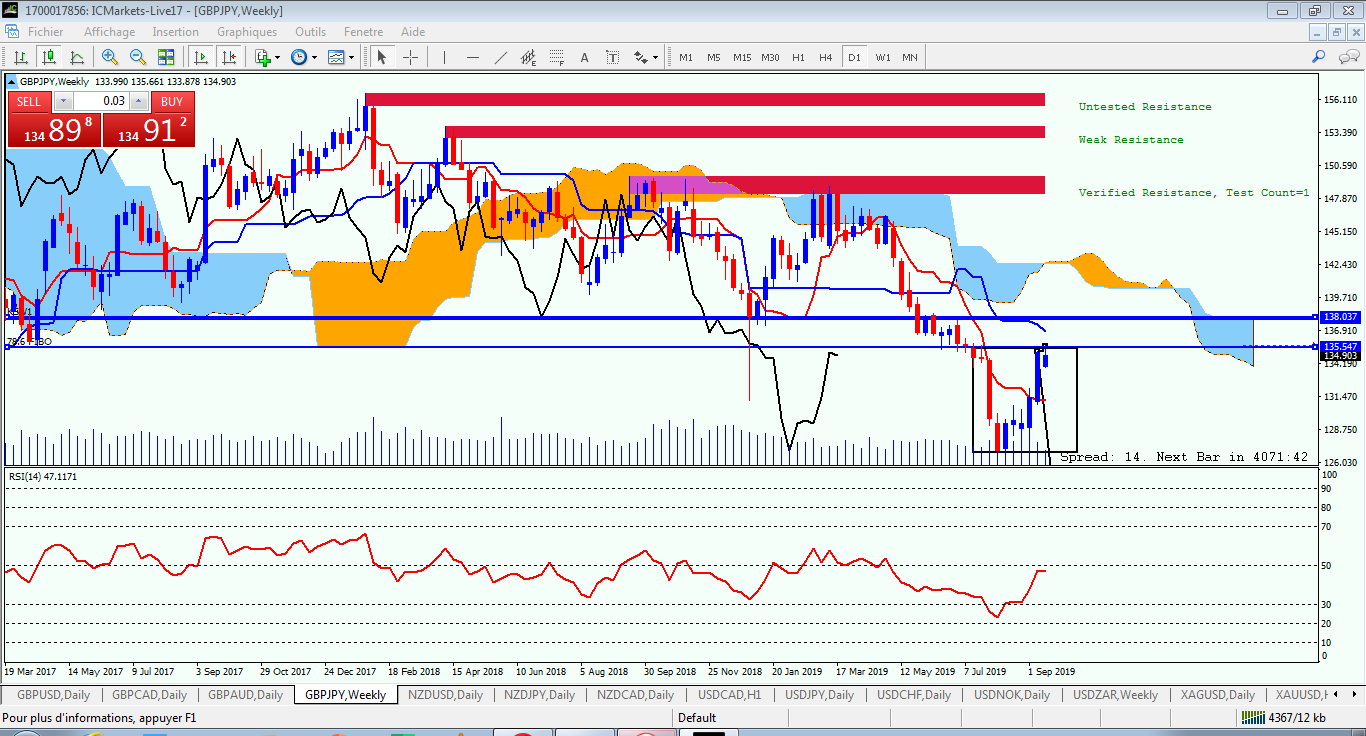Click connection status 4367/12 kb
Viewport: 1366px width, 736px height.
pos(1283,718)
